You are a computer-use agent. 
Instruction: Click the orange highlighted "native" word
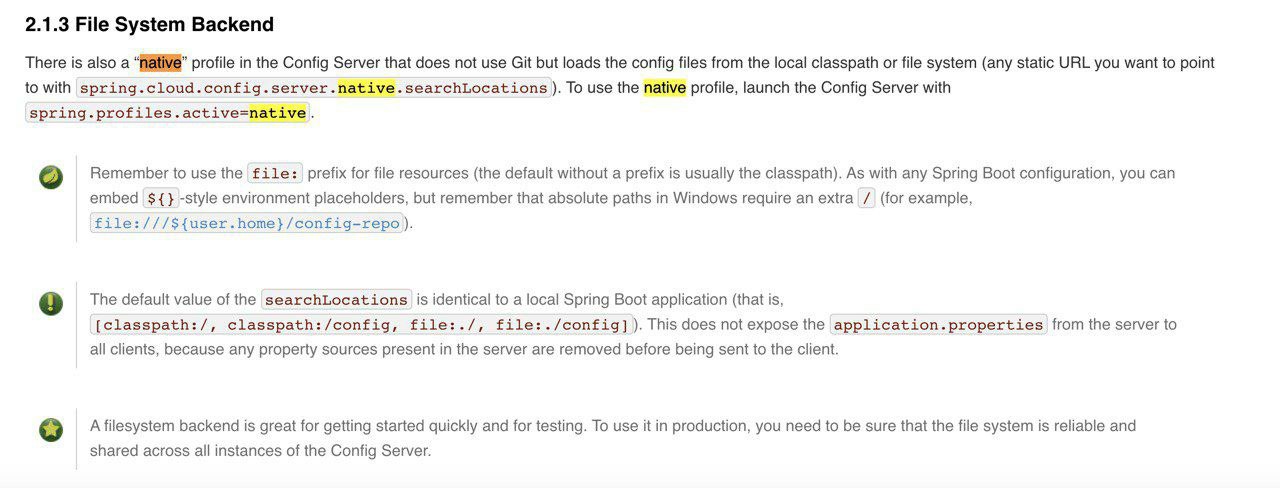pos(160,62)
